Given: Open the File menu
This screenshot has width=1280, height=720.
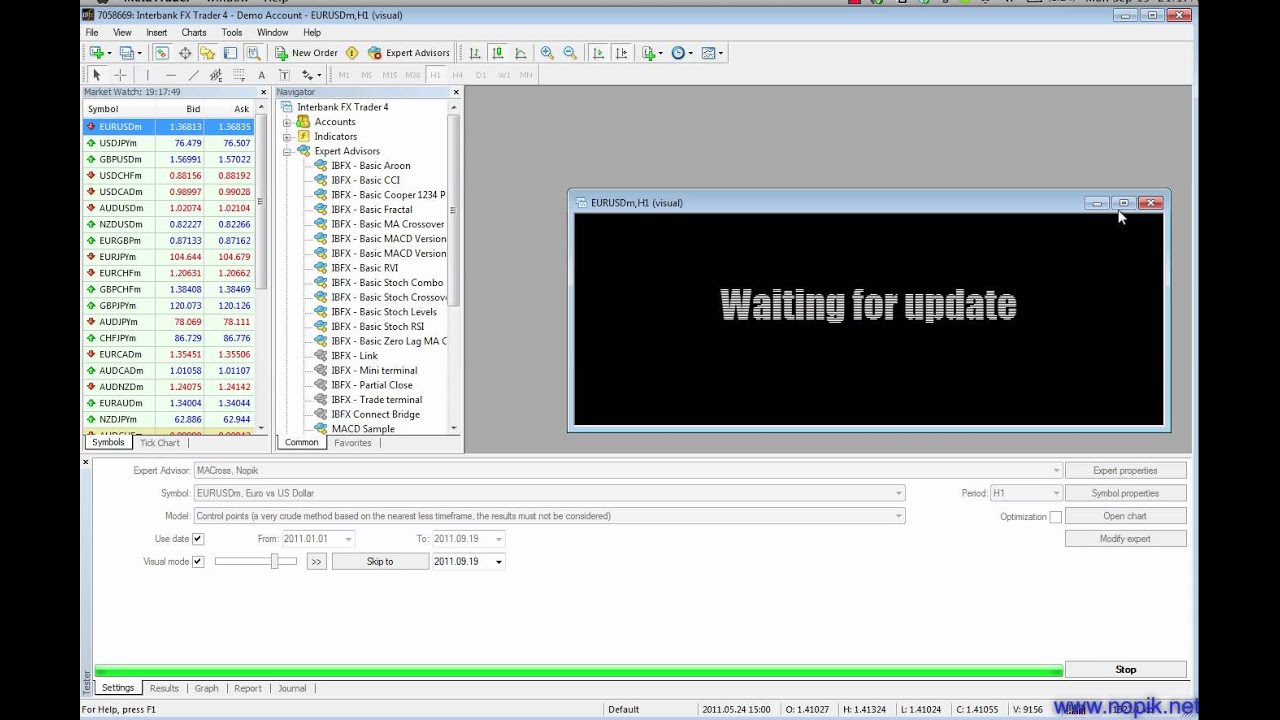Looking at the screenshot, I should pyautogui.click(x=92, y=33).
